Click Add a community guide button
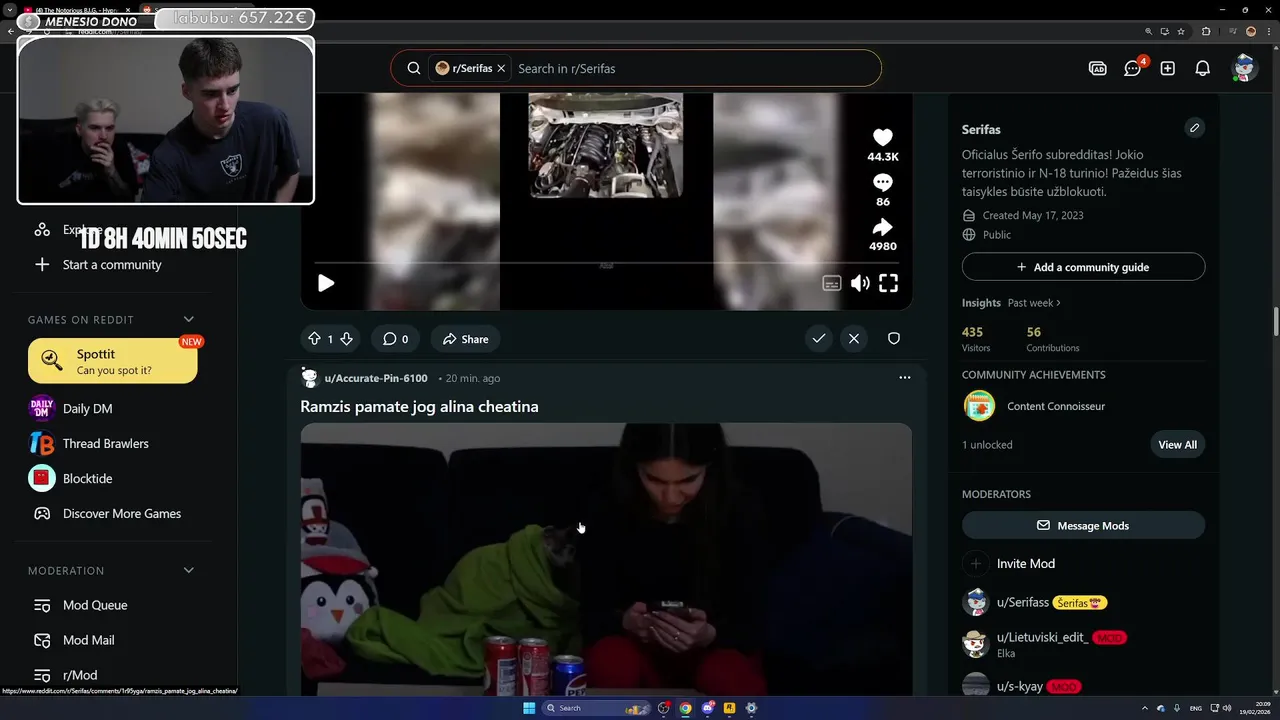Image resolution: width=1280 pixels, height=720 pixels. [x=1083, y=267]
